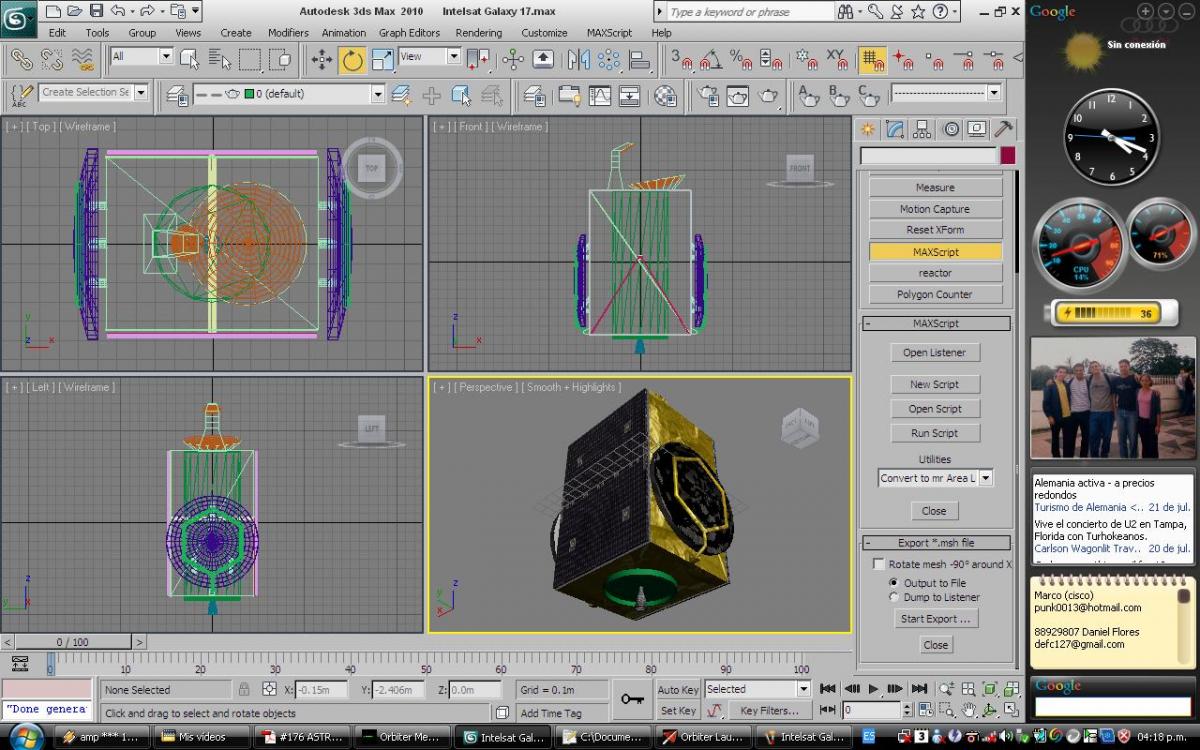
Task: Pick the Select and Scale tool
Action: [383, 60]
